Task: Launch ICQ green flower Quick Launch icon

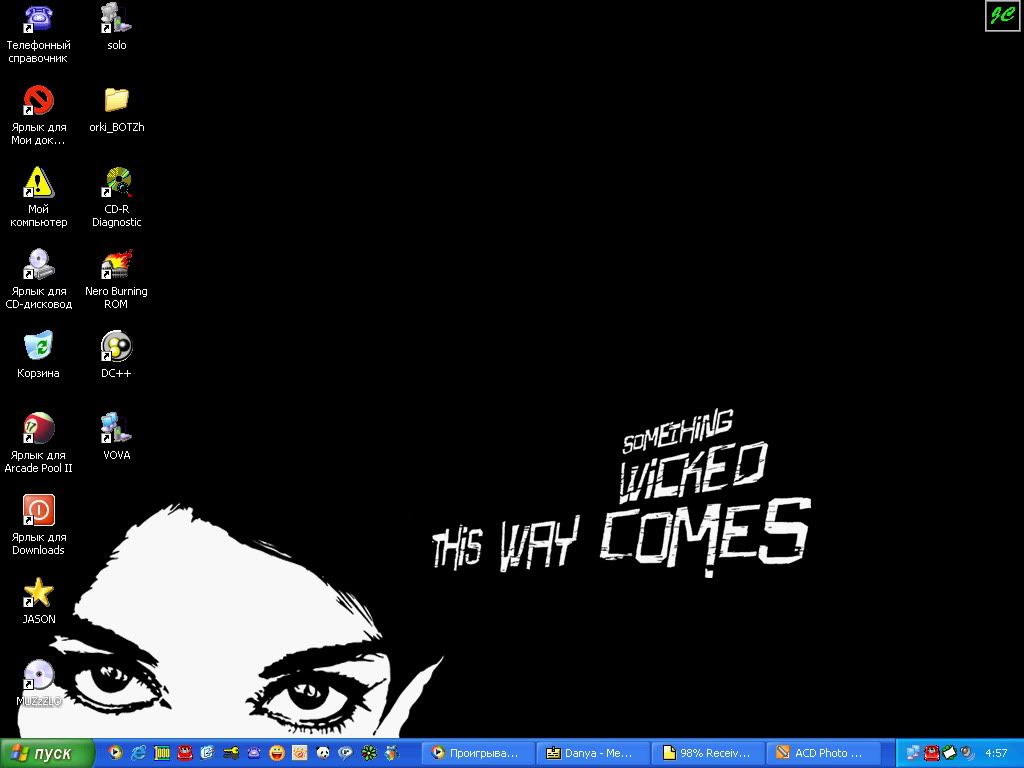Action: (369, 753)
